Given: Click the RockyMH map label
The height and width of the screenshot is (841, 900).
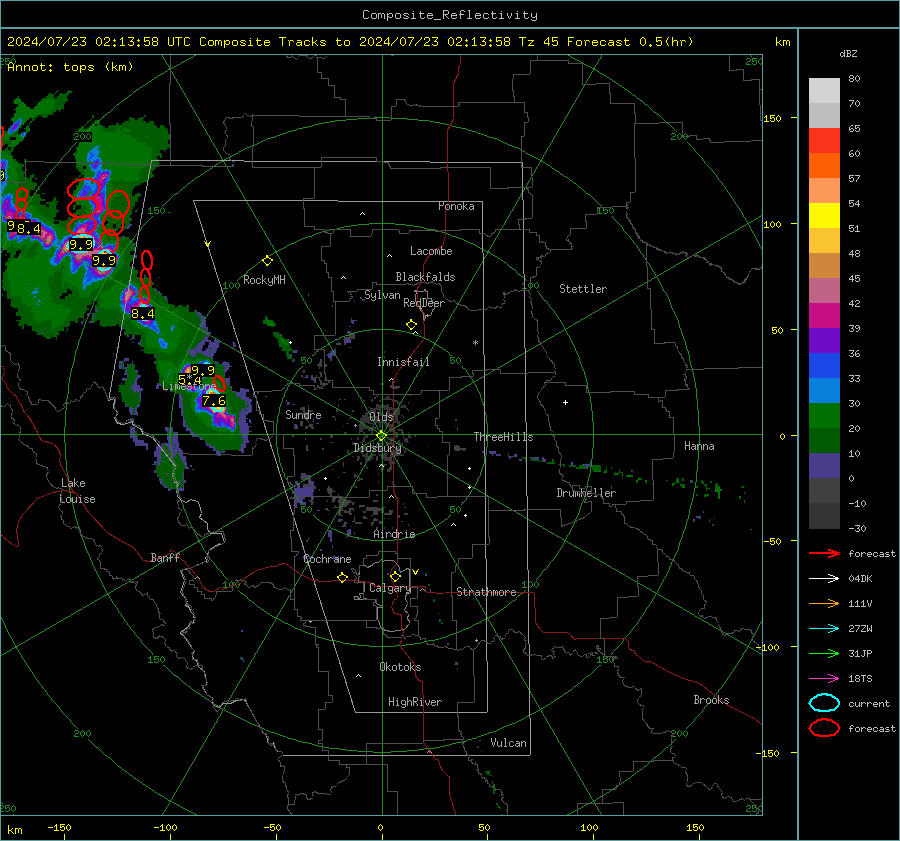Looking at the screenshot, I should [264, 280].
